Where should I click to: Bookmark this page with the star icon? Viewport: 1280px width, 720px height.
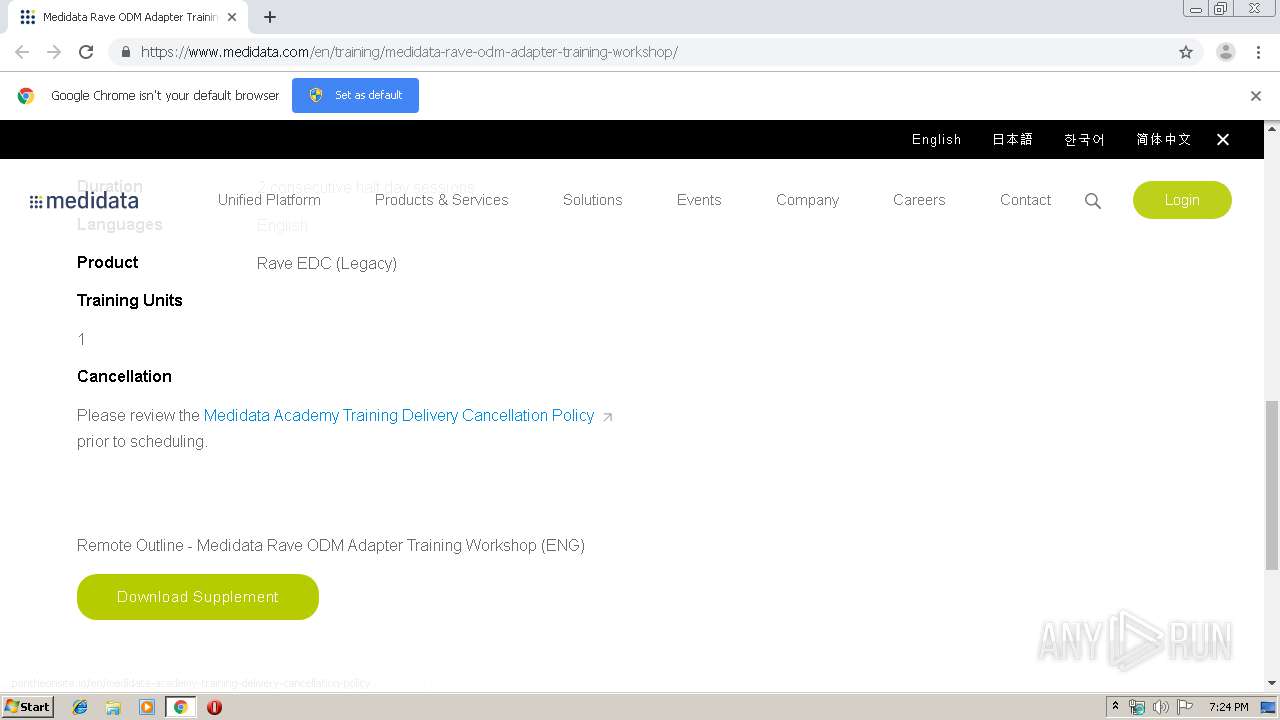[1186, 52]
